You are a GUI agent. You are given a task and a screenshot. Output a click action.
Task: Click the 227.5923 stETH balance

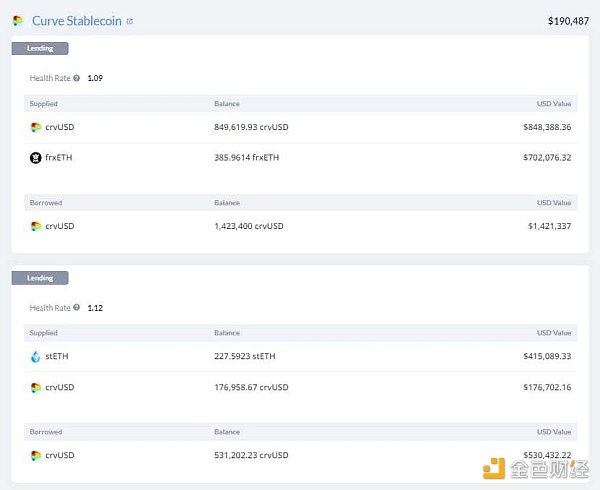click(x=244, y=356)
